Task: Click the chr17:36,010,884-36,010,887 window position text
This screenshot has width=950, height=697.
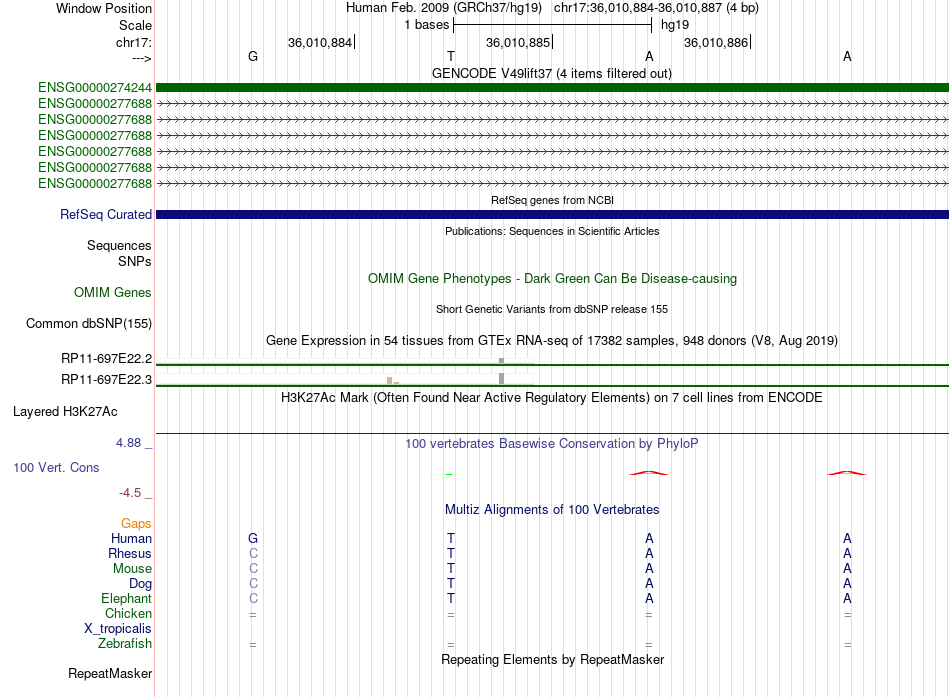Action: tap(656, 8)
